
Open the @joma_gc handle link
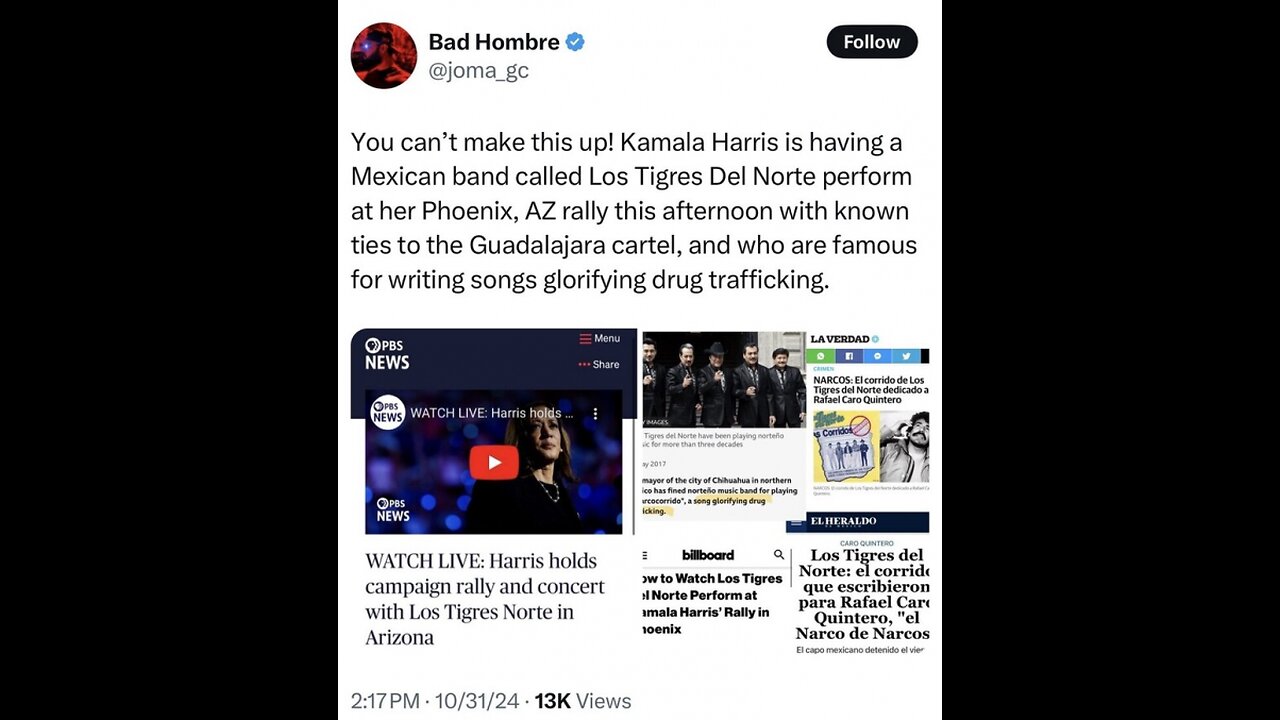pos(478,71)
